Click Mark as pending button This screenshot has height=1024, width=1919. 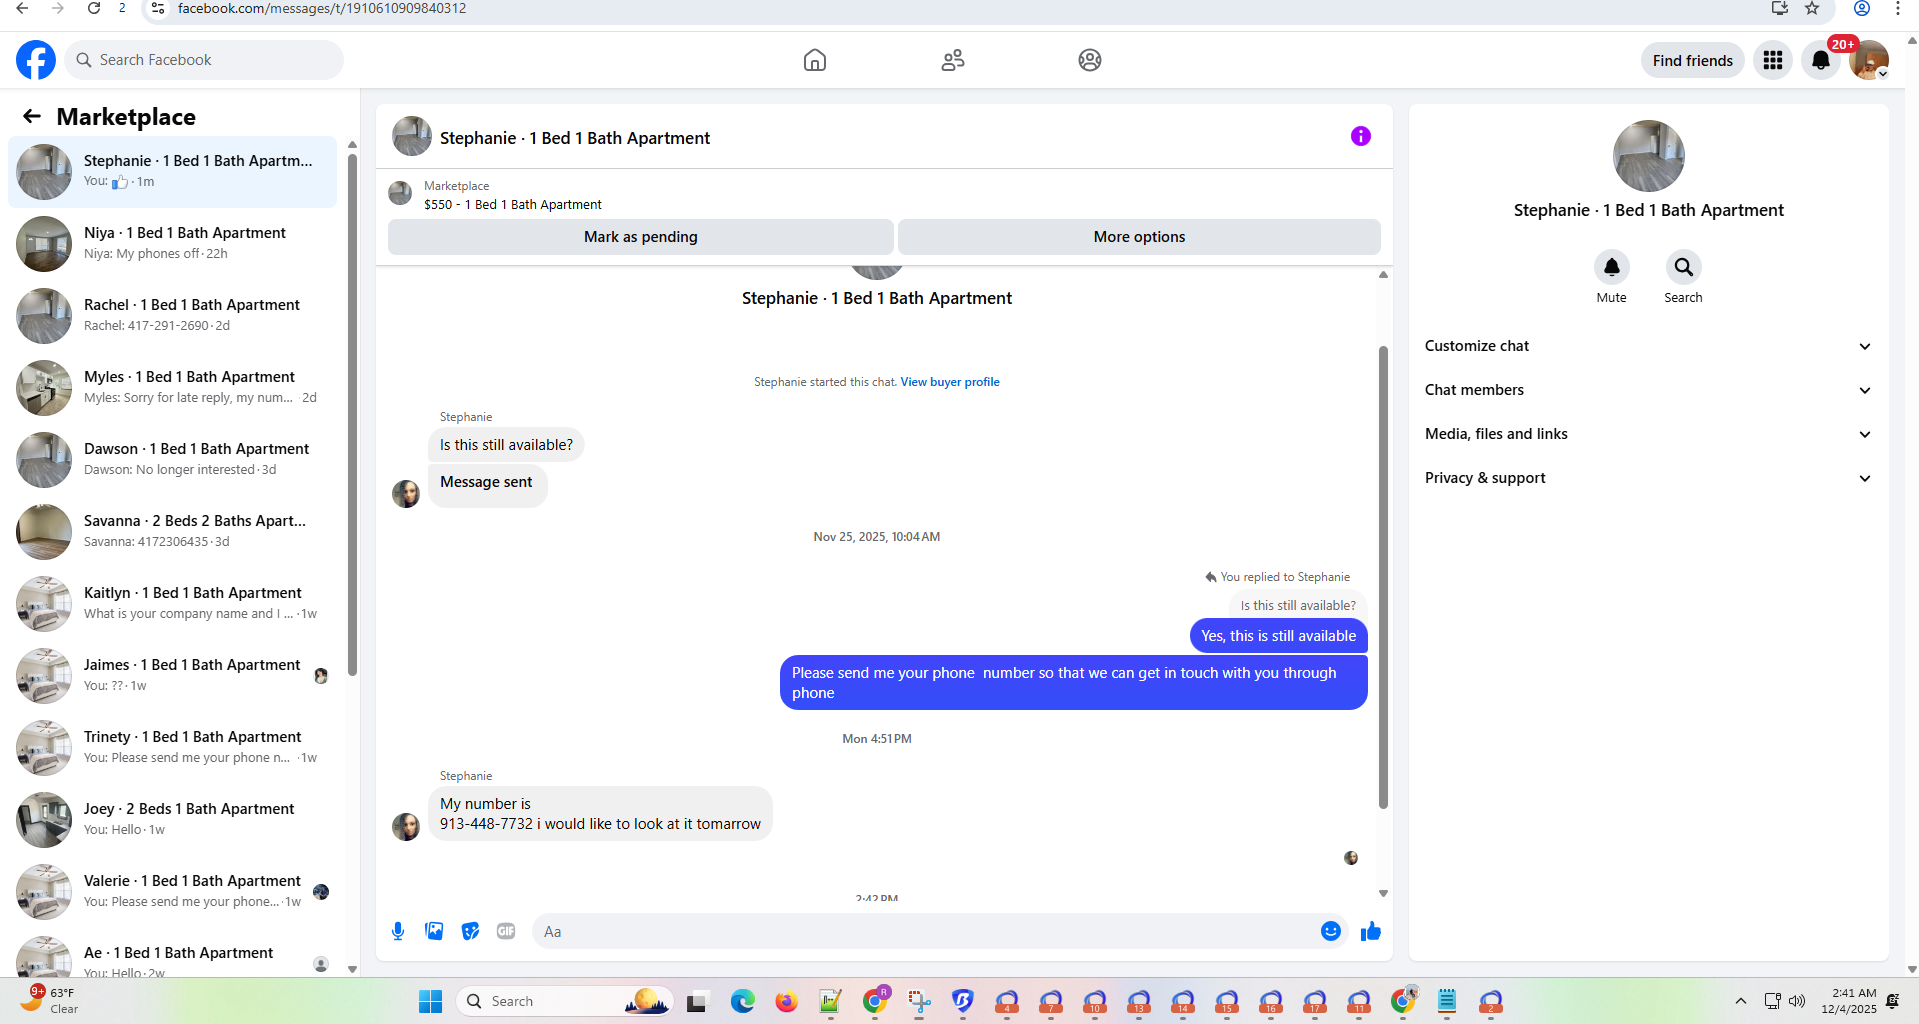pos(640,237)
